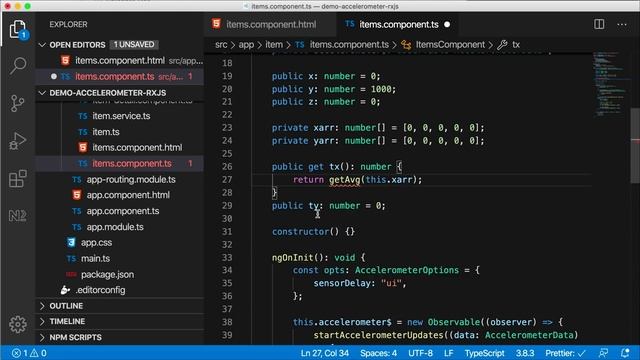Open the Explorer view in activity bar

tap(18, 29)
